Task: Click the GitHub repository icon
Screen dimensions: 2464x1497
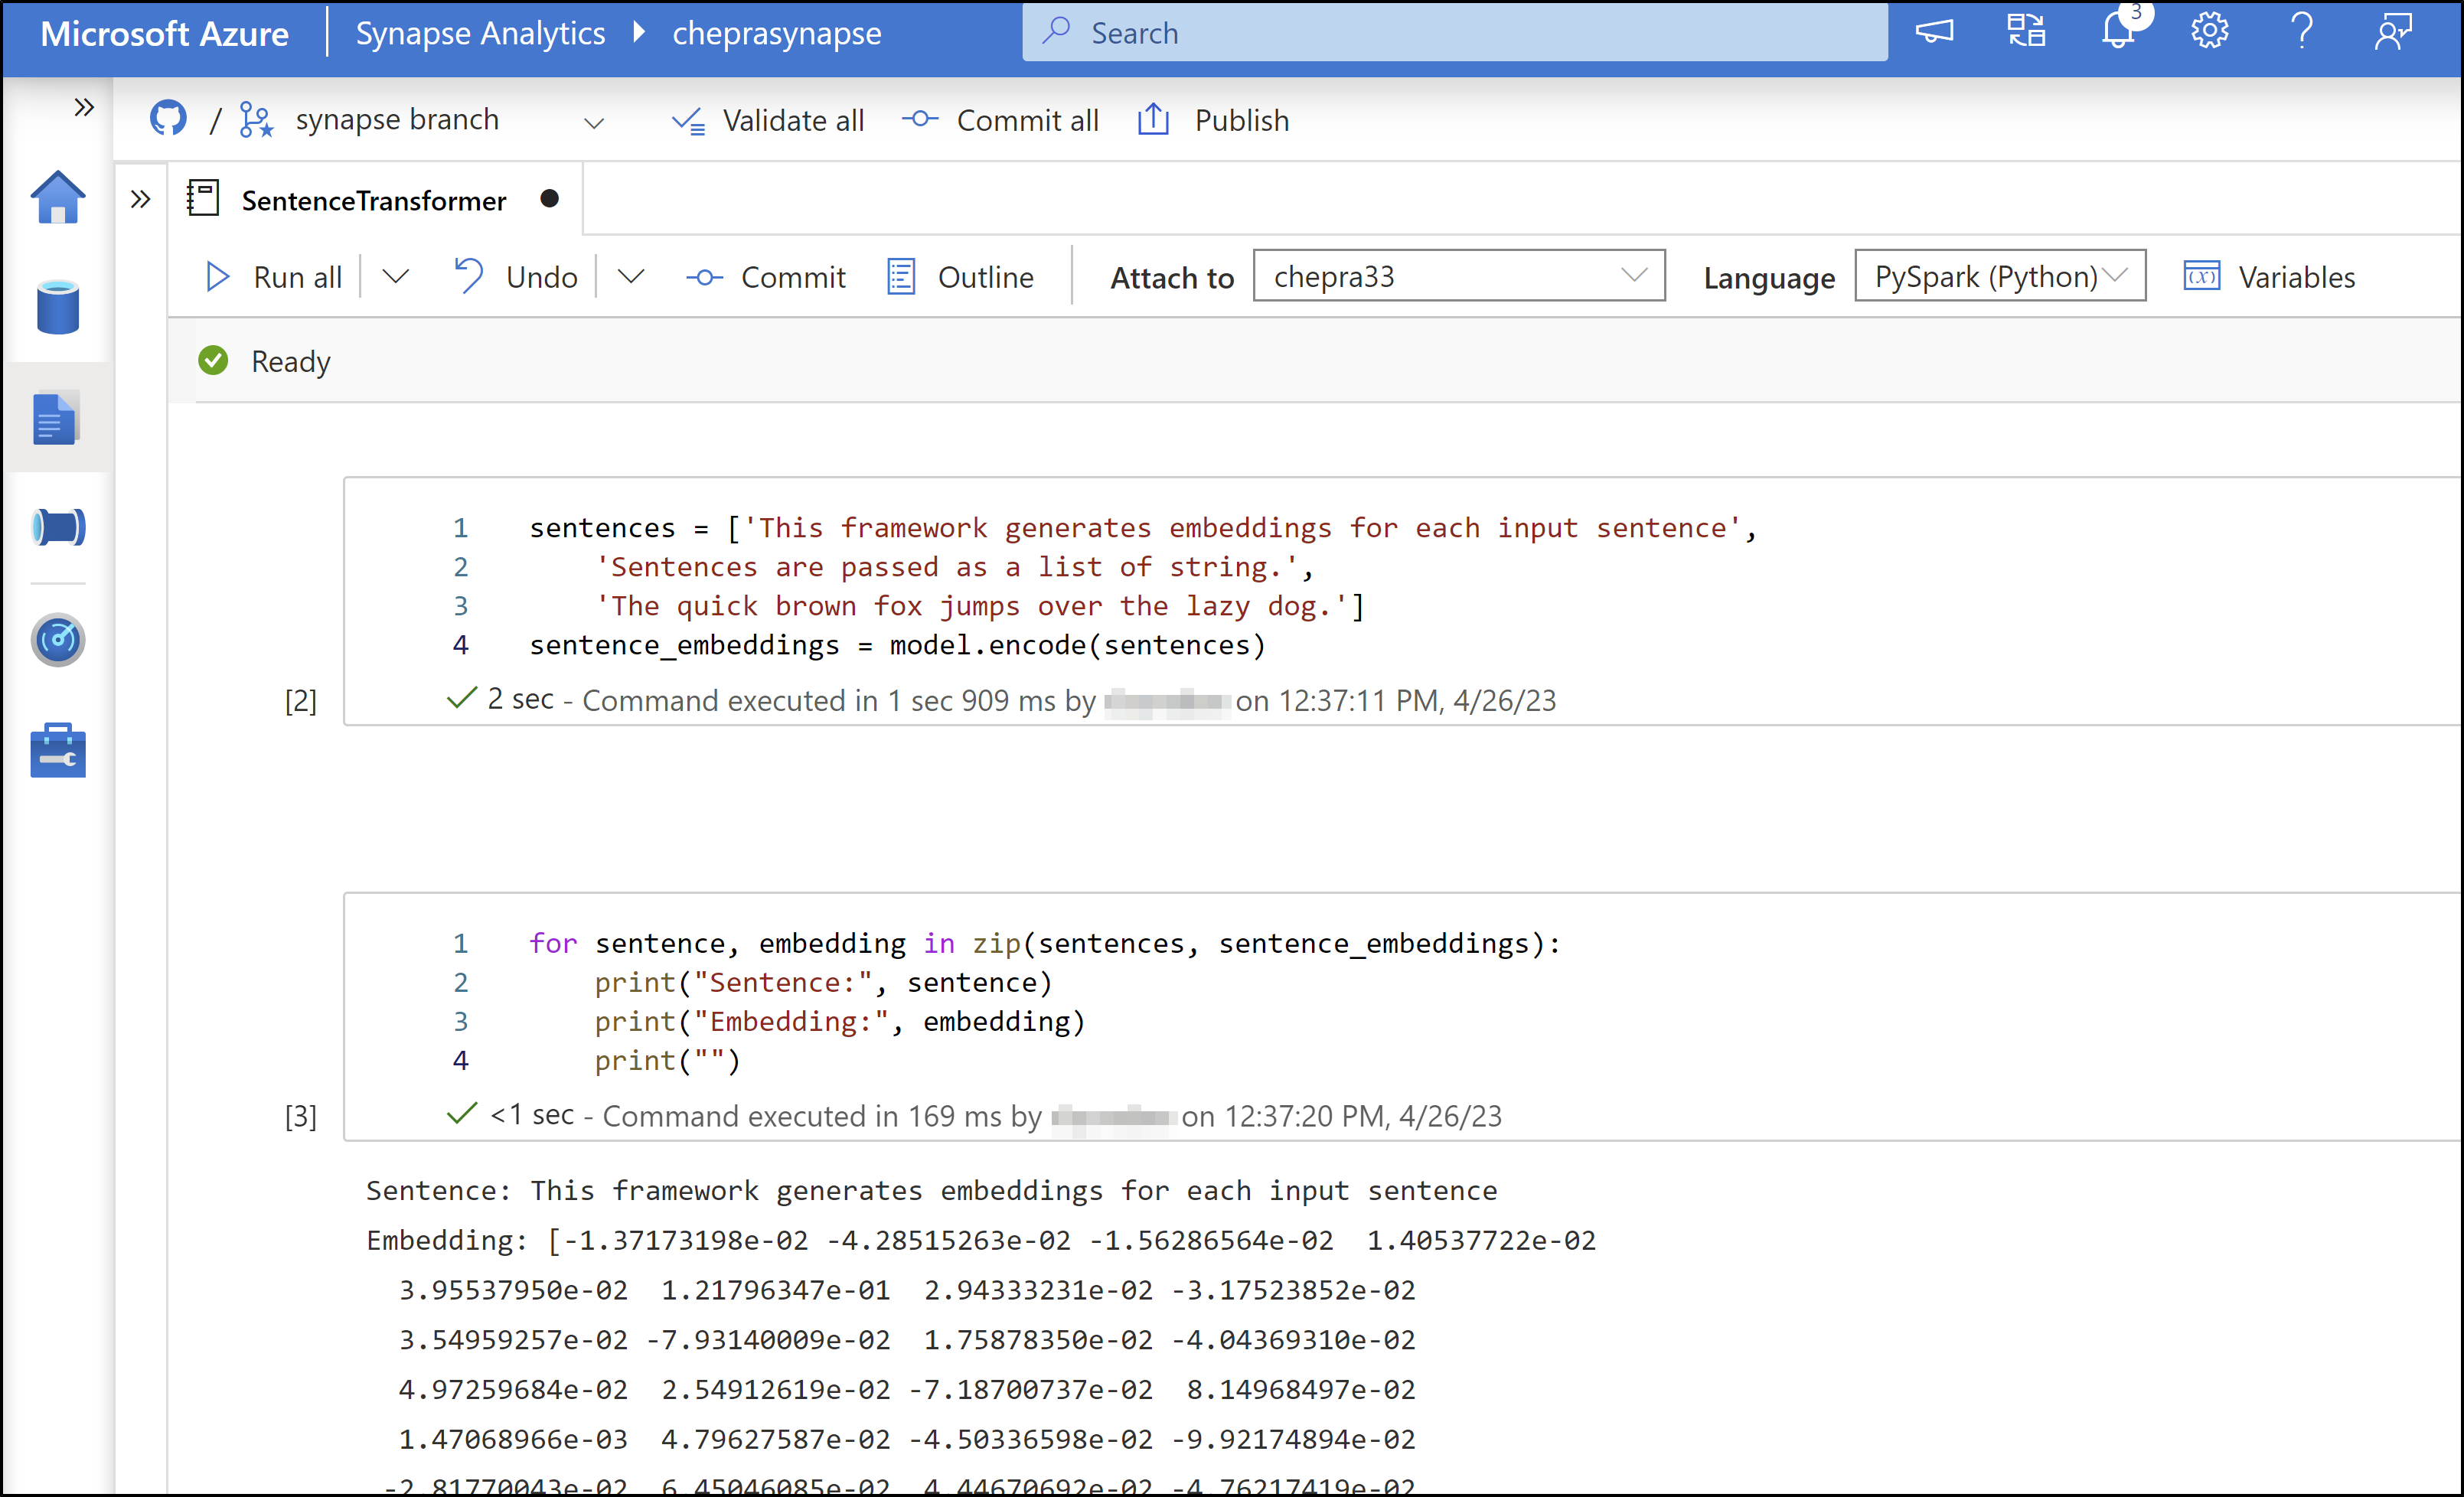Action: 168,119
